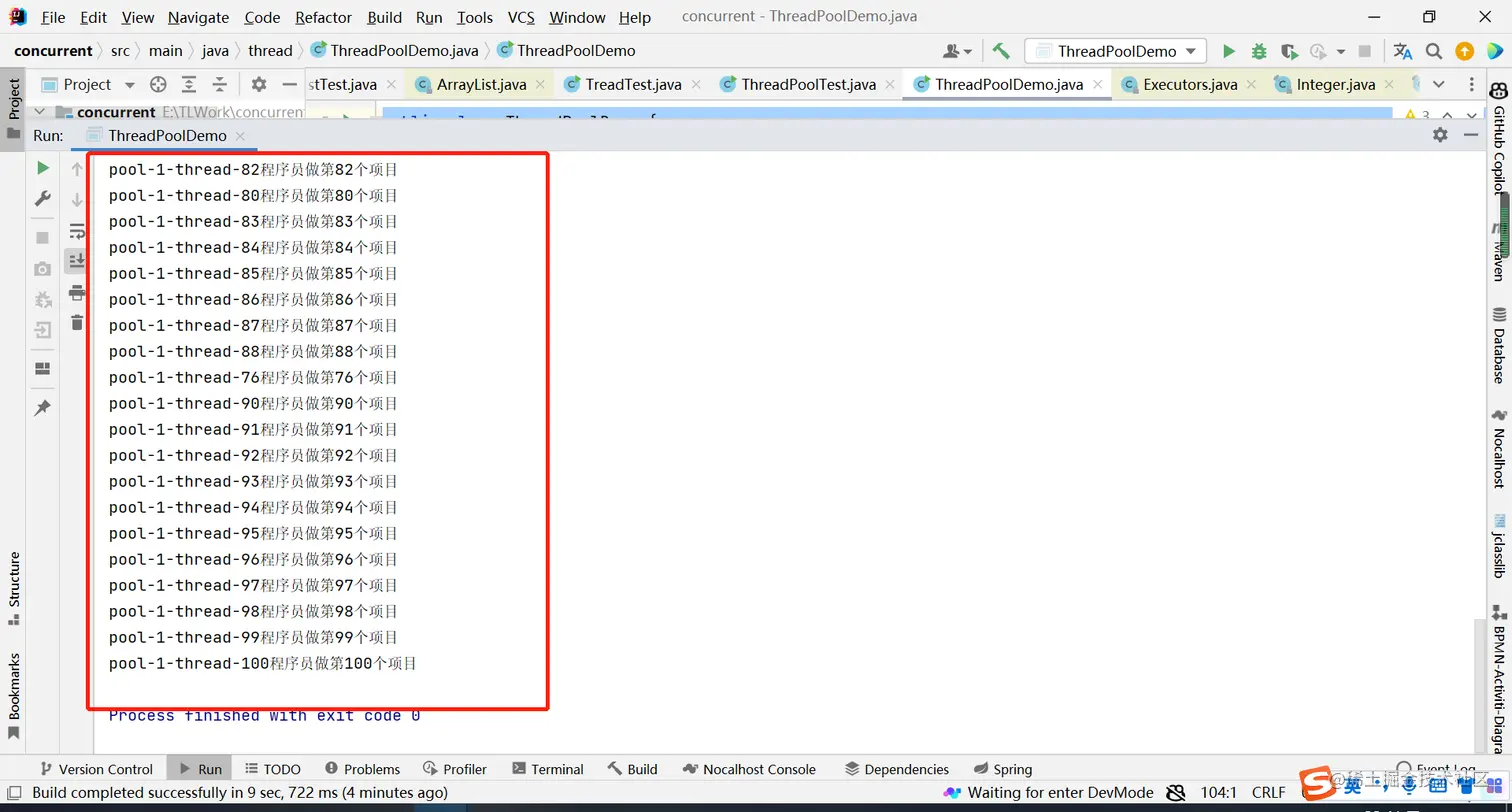This screenshot has height=812, width=1512.
Task: Debug ThreadPoolDemo with the bug icon
Action: 1259,51
